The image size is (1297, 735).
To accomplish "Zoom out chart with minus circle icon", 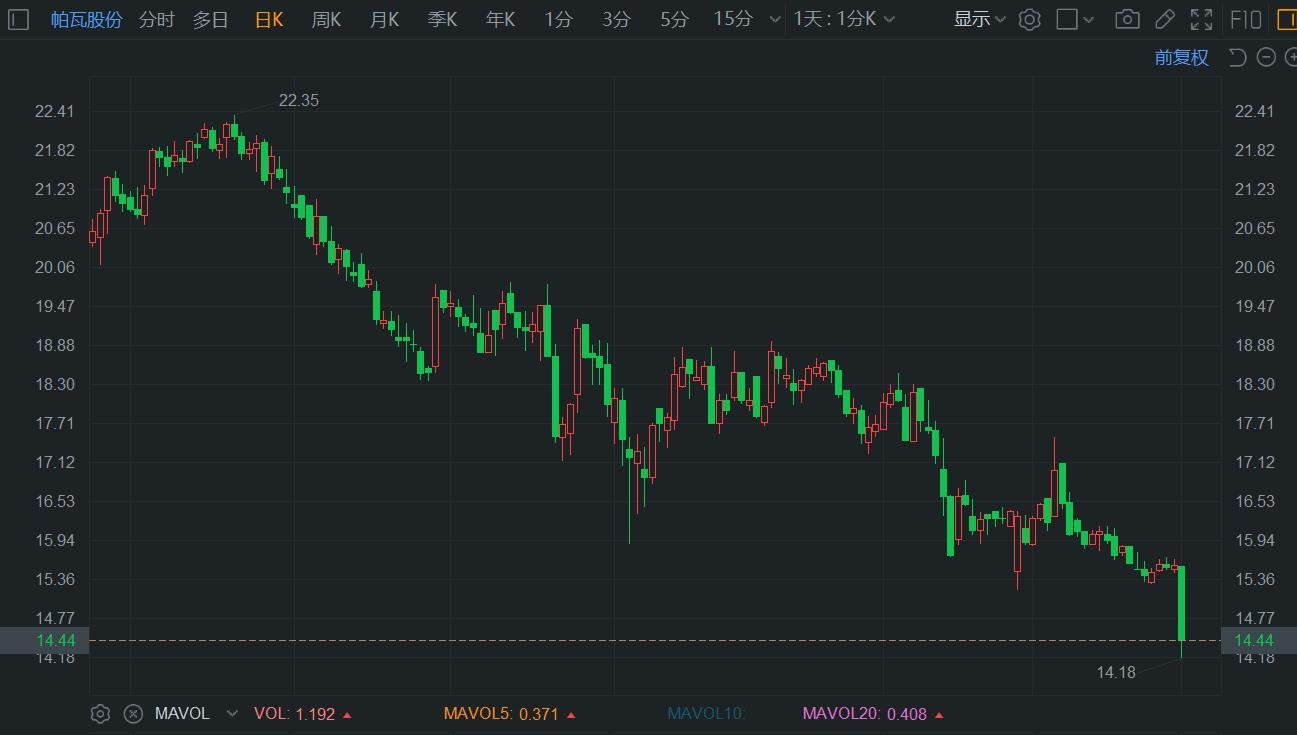I will pos(1266,57).
